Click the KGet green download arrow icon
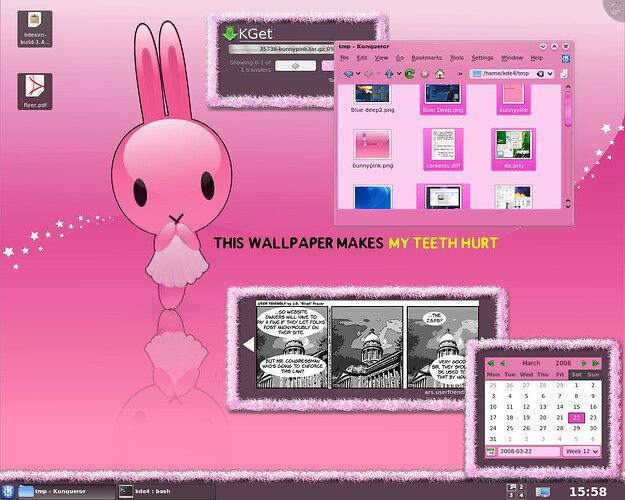 (x=230, y=33)
